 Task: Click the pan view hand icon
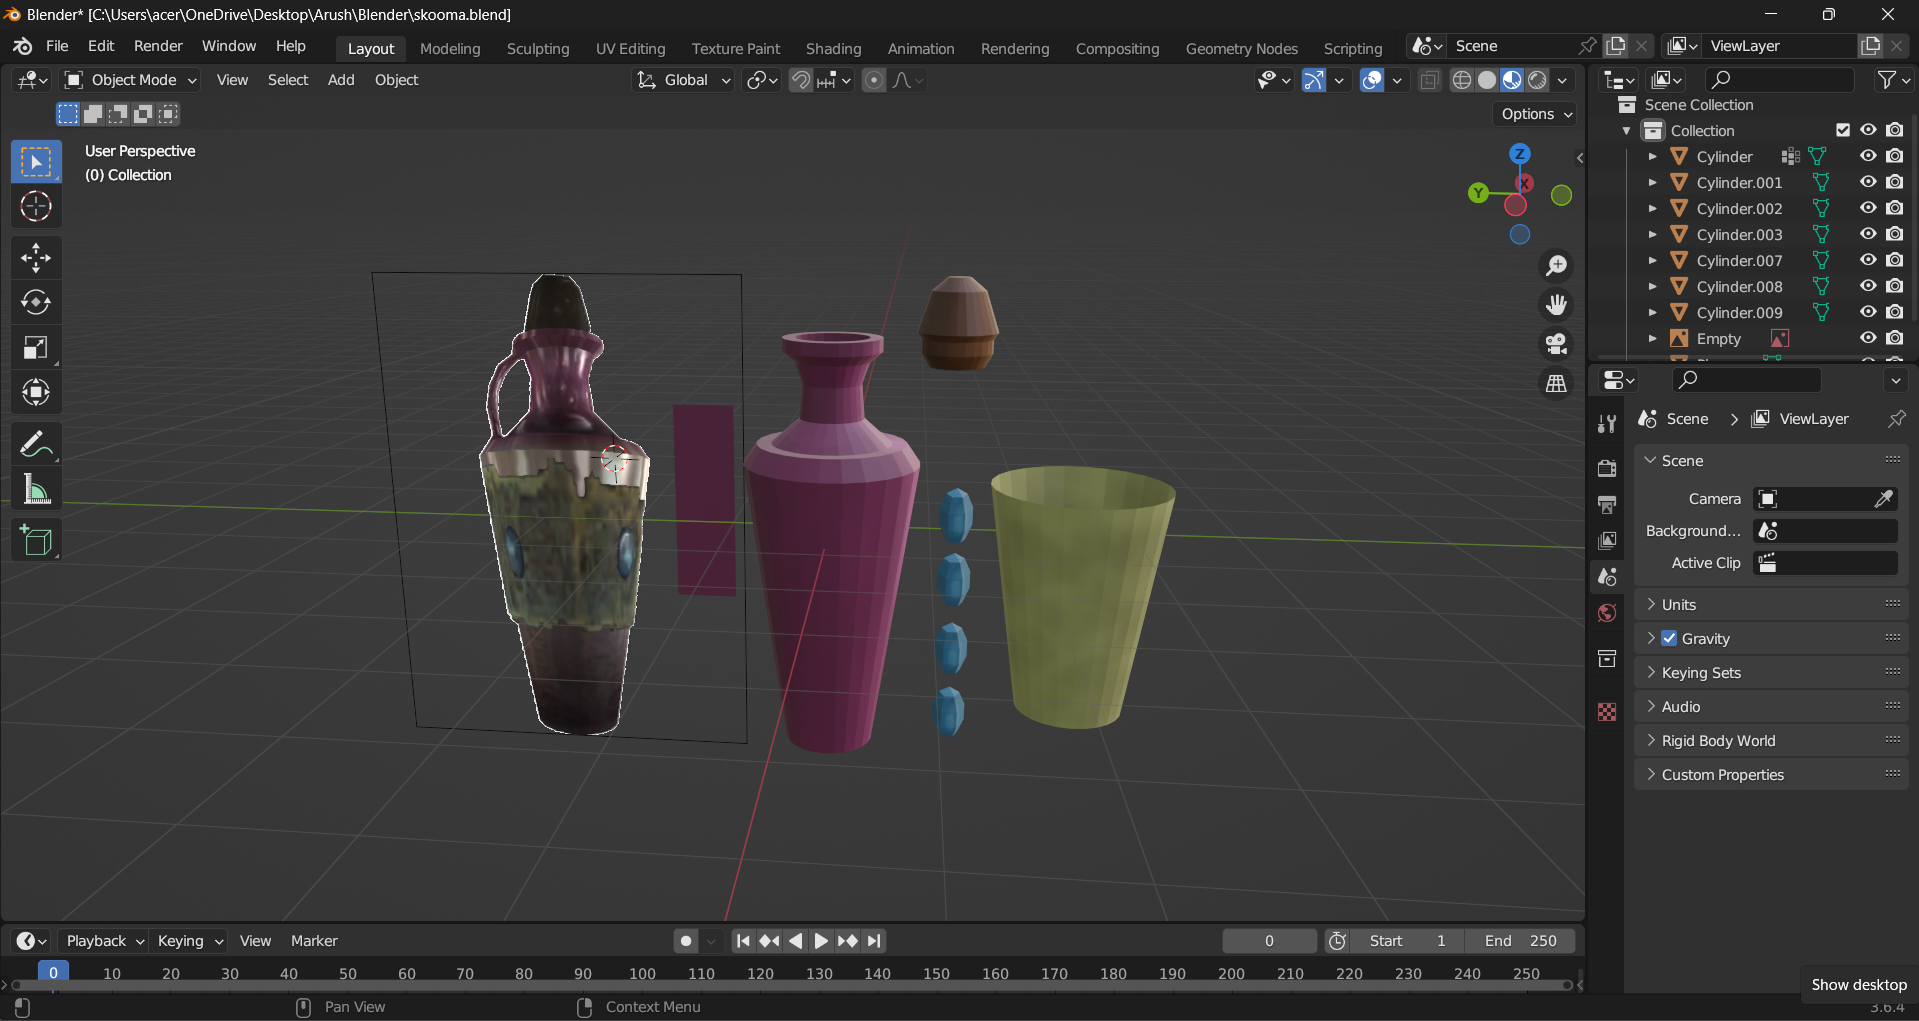pyautogui.click(x=1556, y=304)
